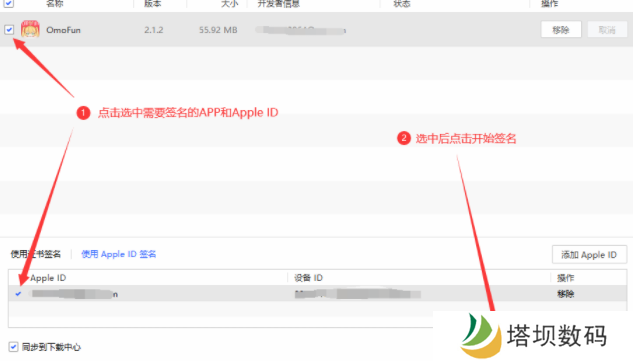
Task: Click the 开发者信息 column header
Action: point(279,4)
